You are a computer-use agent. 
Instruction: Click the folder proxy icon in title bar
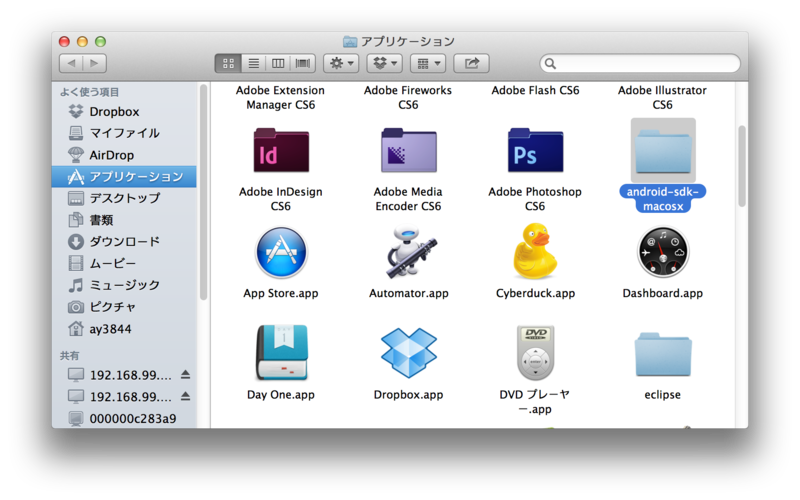coord(350,41)
